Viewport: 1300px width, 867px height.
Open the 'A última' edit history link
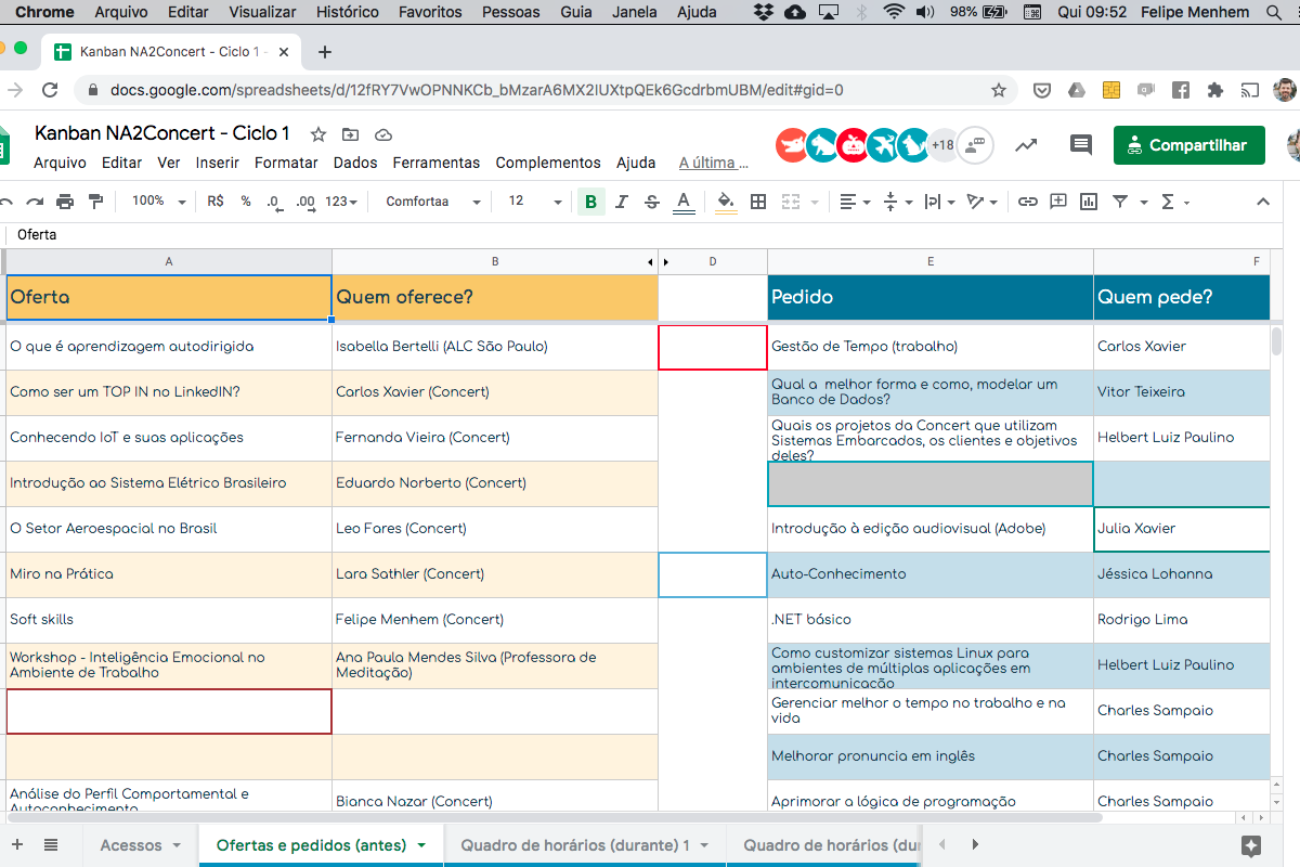(713, 163)
